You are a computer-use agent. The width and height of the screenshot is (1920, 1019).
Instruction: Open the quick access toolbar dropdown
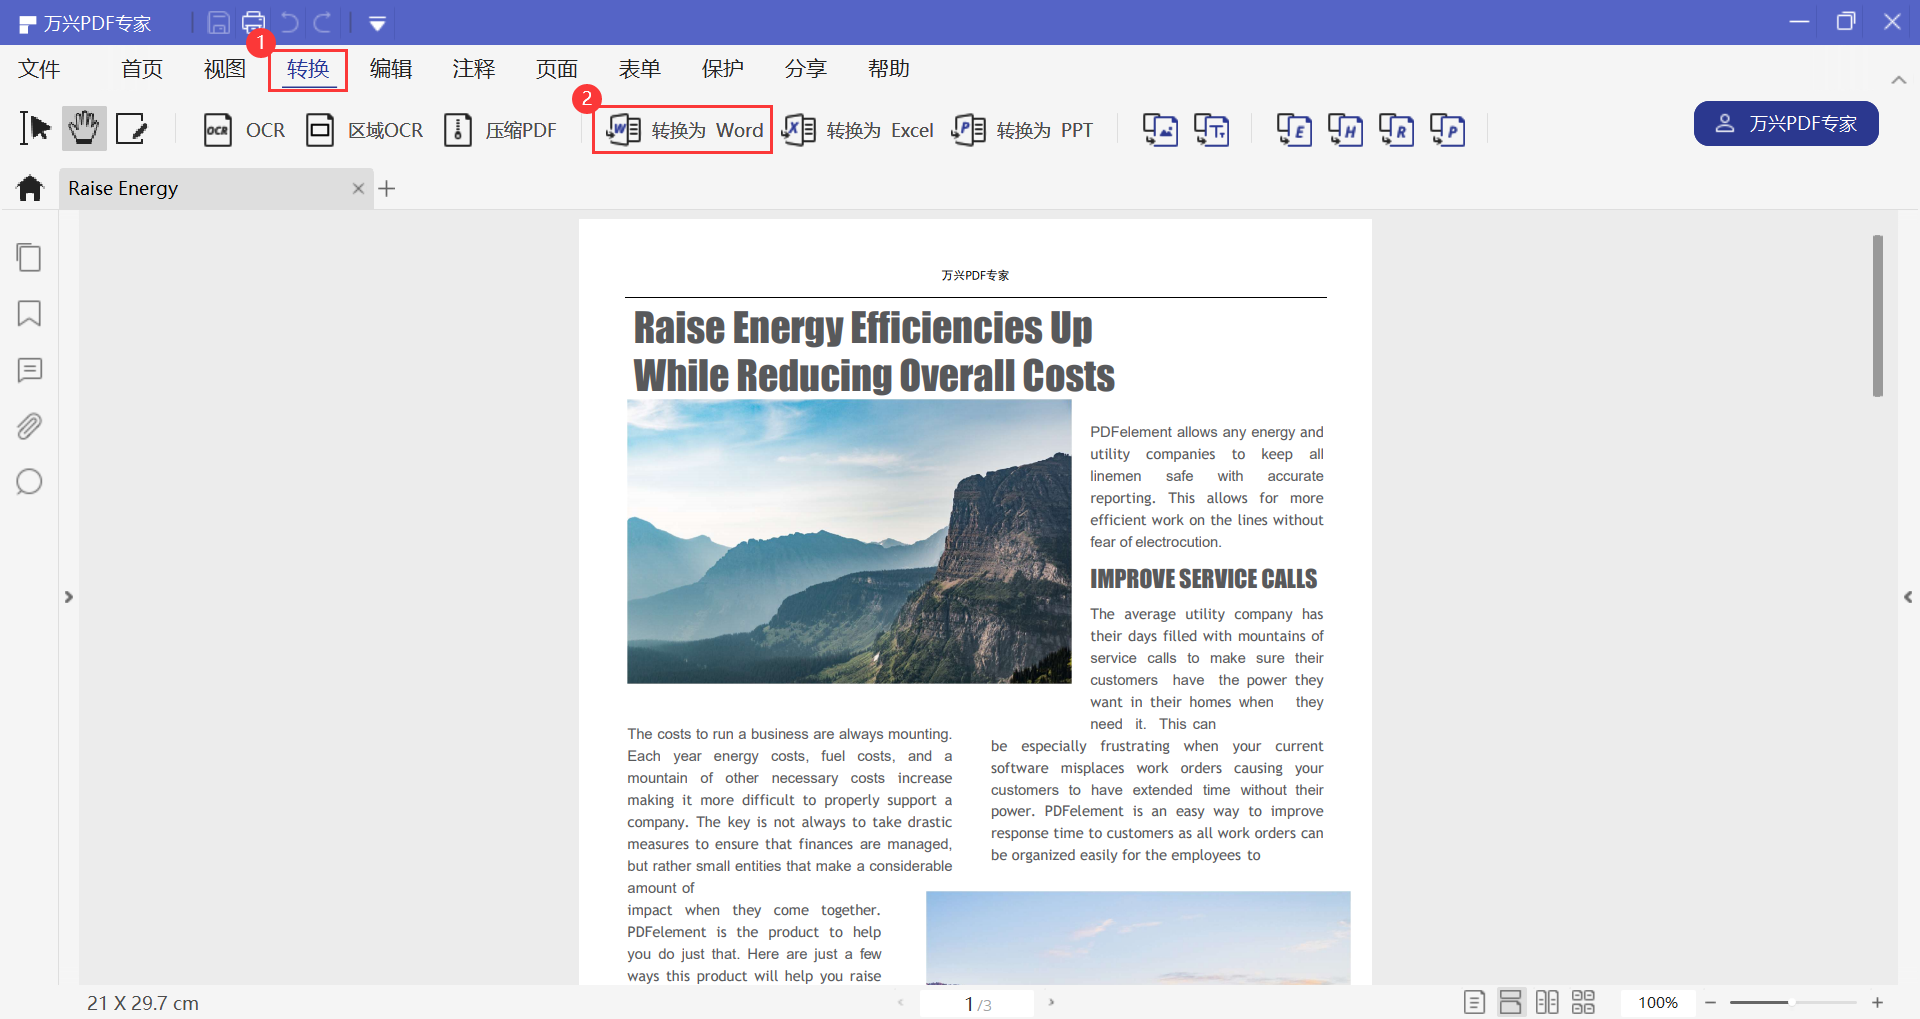[377, 23]
